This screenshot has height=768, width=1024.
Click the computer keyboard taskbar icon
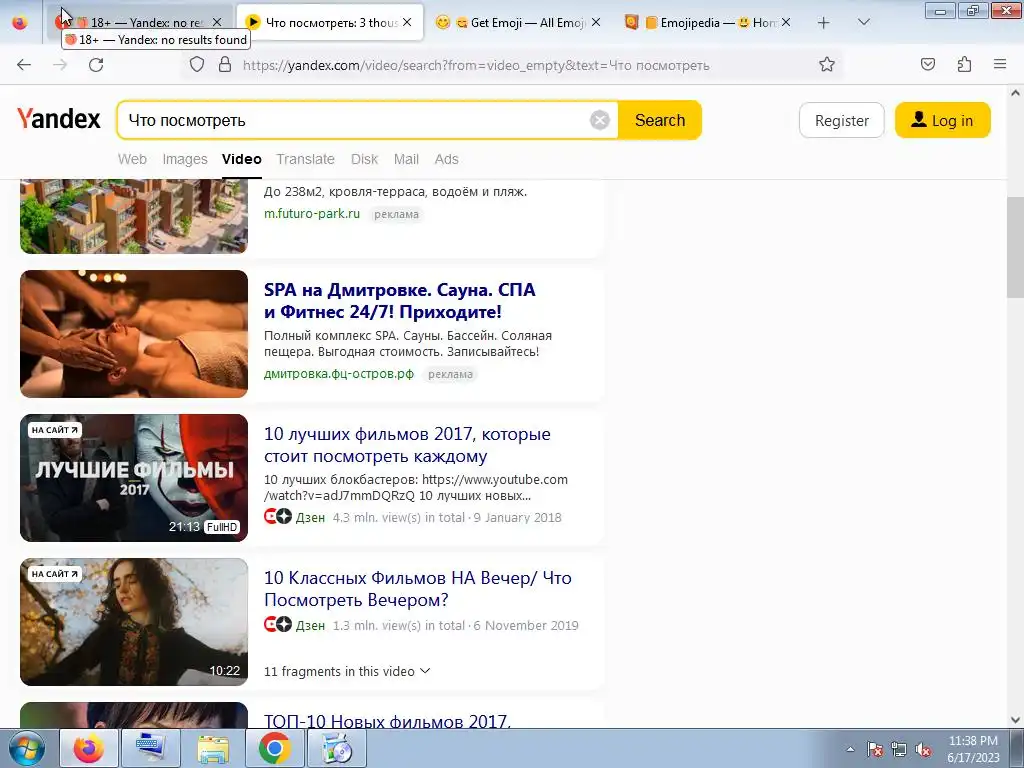point(151,748)
